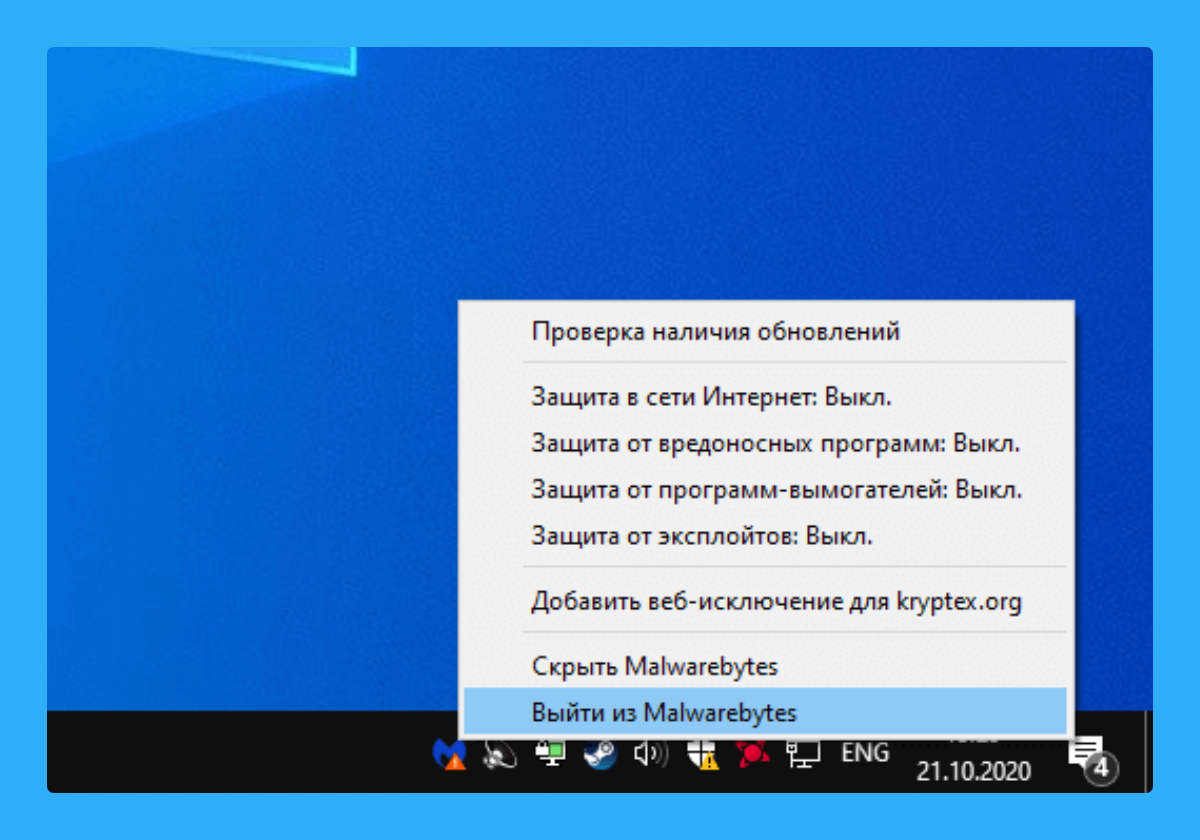Open the wired network tray icon
Viewport: 1200px width, 840px height.
coord(803,754)
